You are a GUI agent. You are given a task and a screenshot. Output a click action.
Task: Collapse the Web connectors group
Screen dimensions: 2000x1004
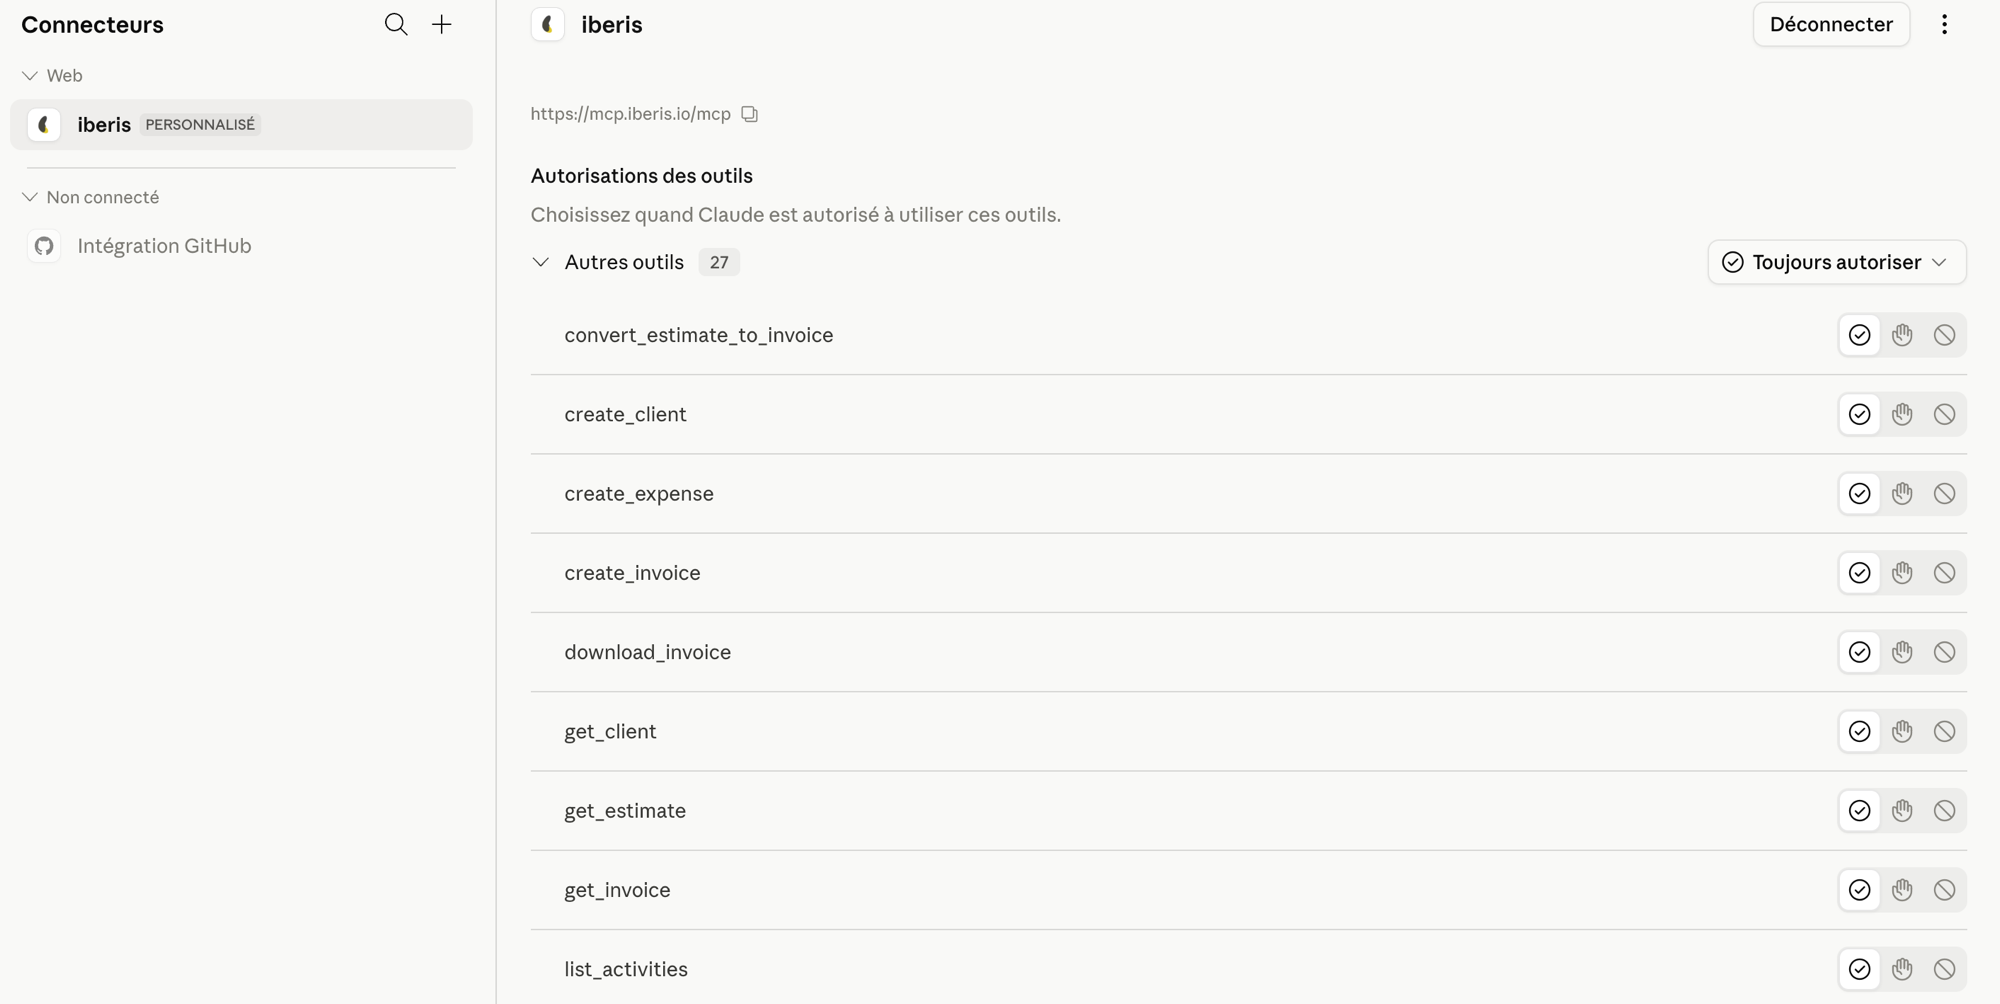pyautogui.click(x=30, y=76)
